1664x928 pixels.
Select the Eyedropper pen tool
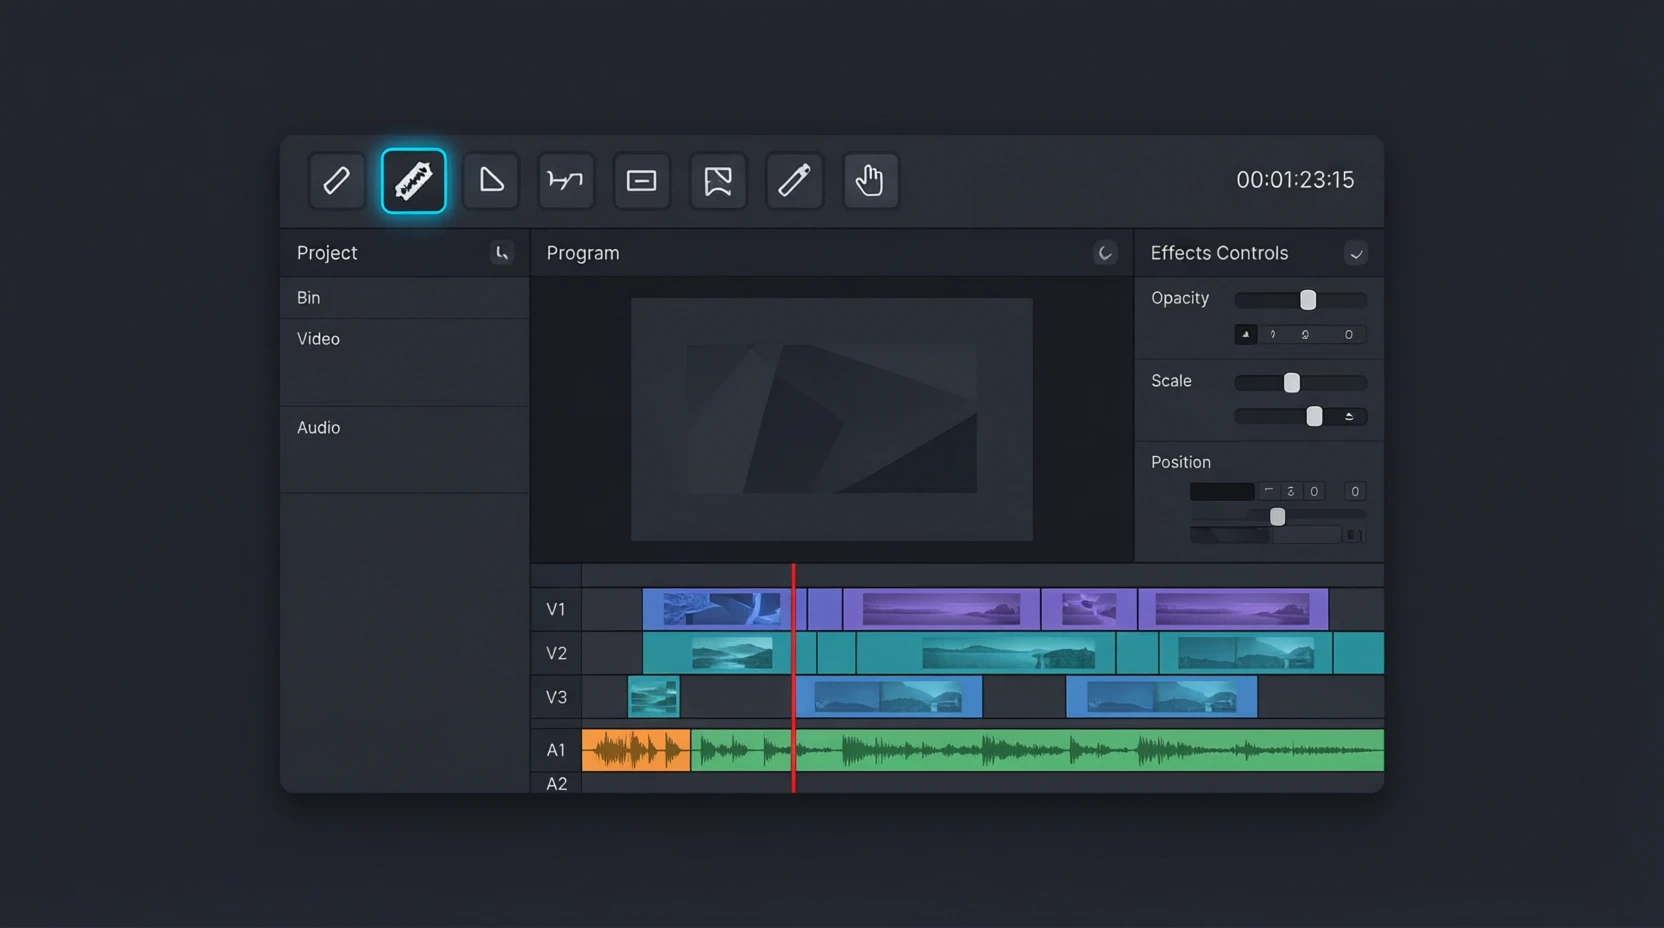794,181
